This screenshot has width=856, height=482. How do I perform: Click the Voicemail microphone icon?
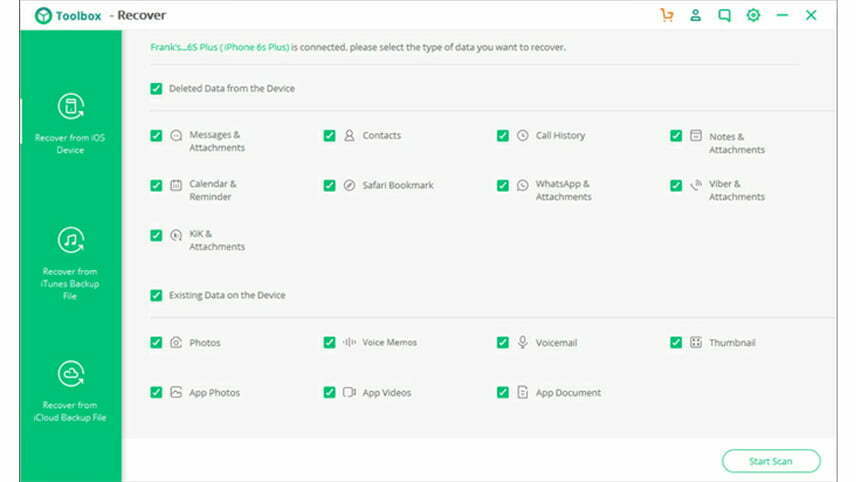pyautogui.click(x=522, y=342)
